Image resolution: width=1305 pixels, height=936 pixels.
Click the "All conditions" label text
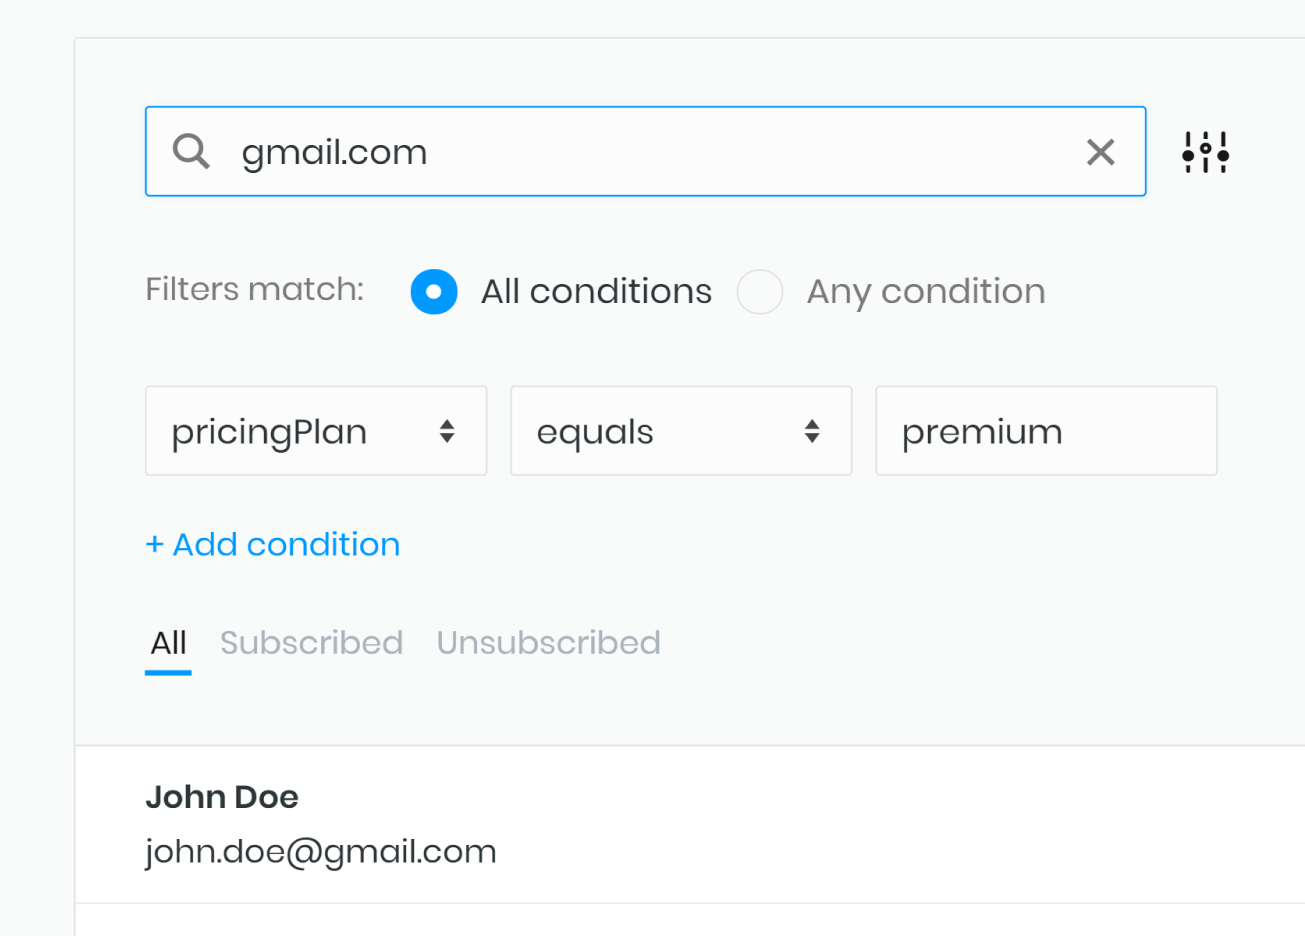pos(596,291)
